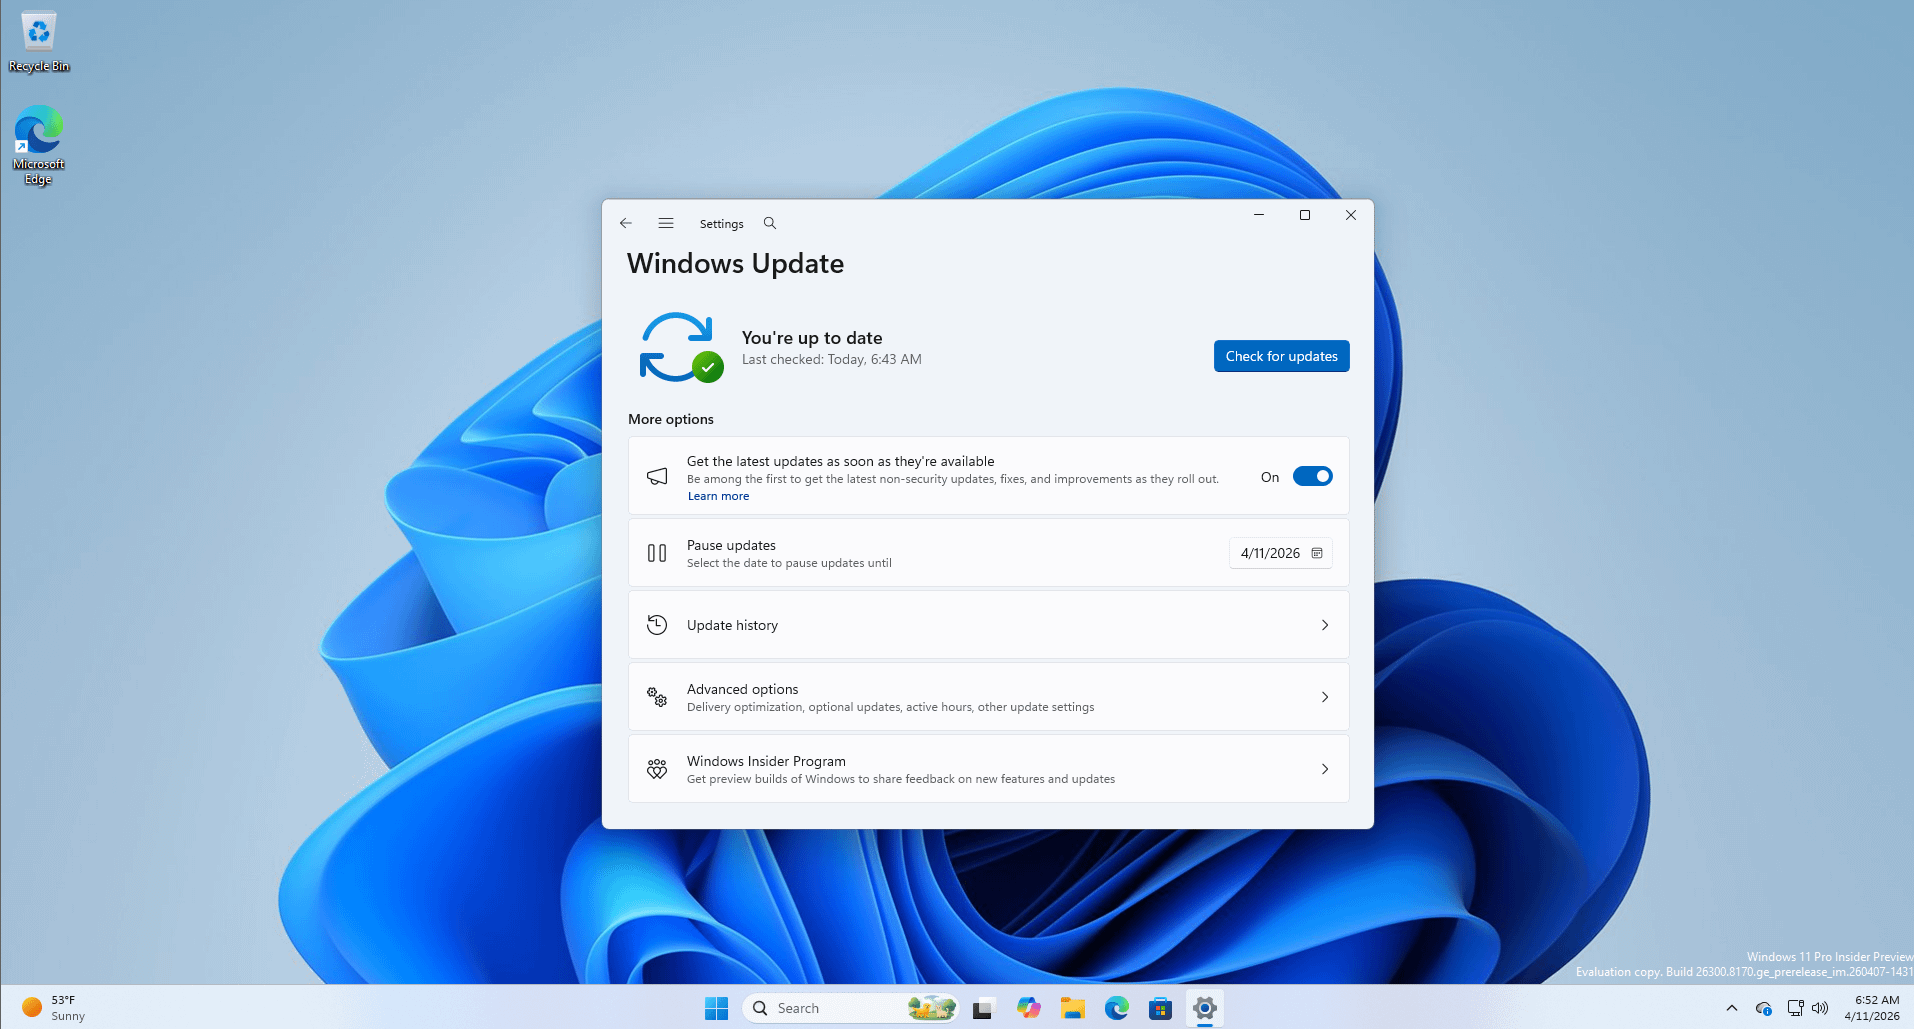Expand Update history chevron
Viewport: 1914px width, 1029px height.
pyautogui.click(x=1324, y=625)
